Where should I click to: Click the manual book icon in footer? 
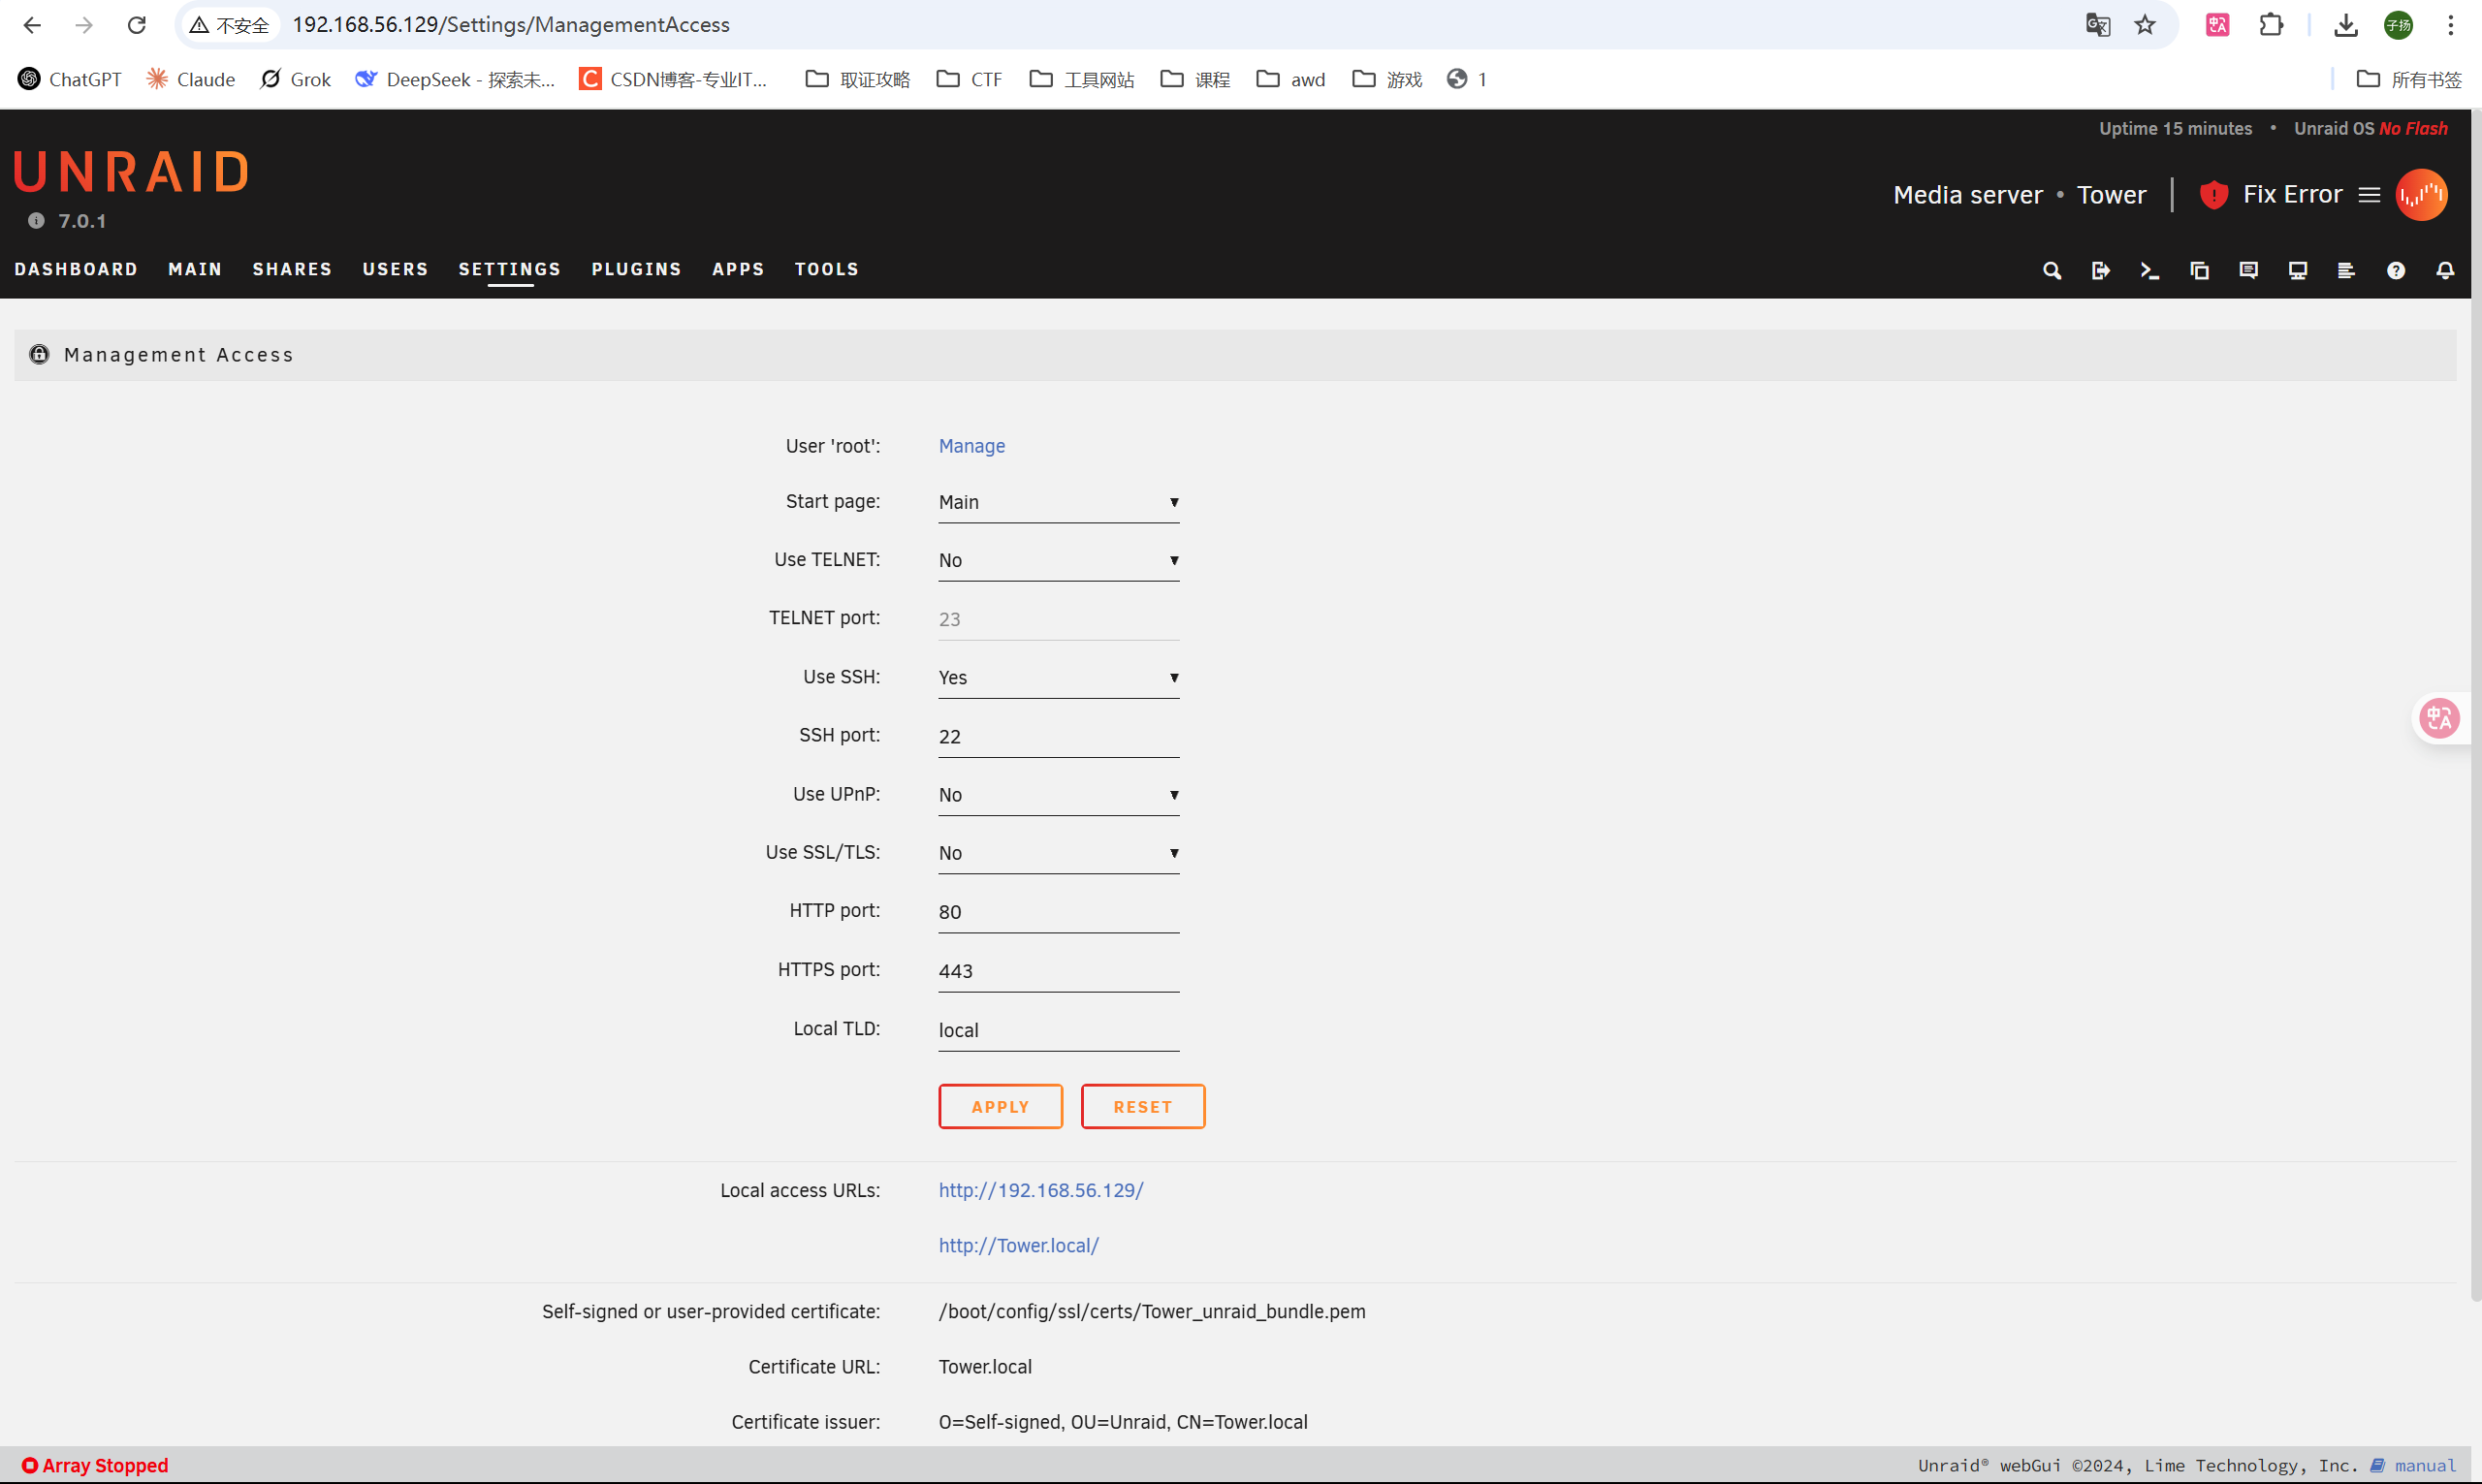(x=2377, y=1466)
